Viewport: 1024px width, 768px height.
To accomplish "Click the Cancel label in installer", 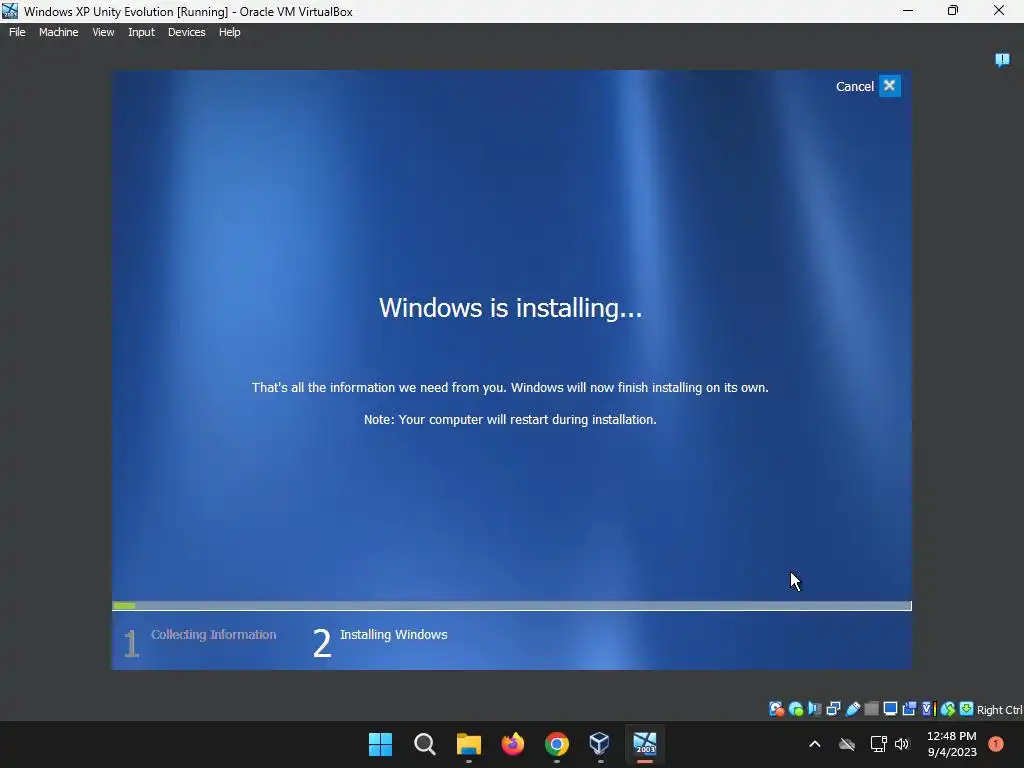I will point(855,86).
